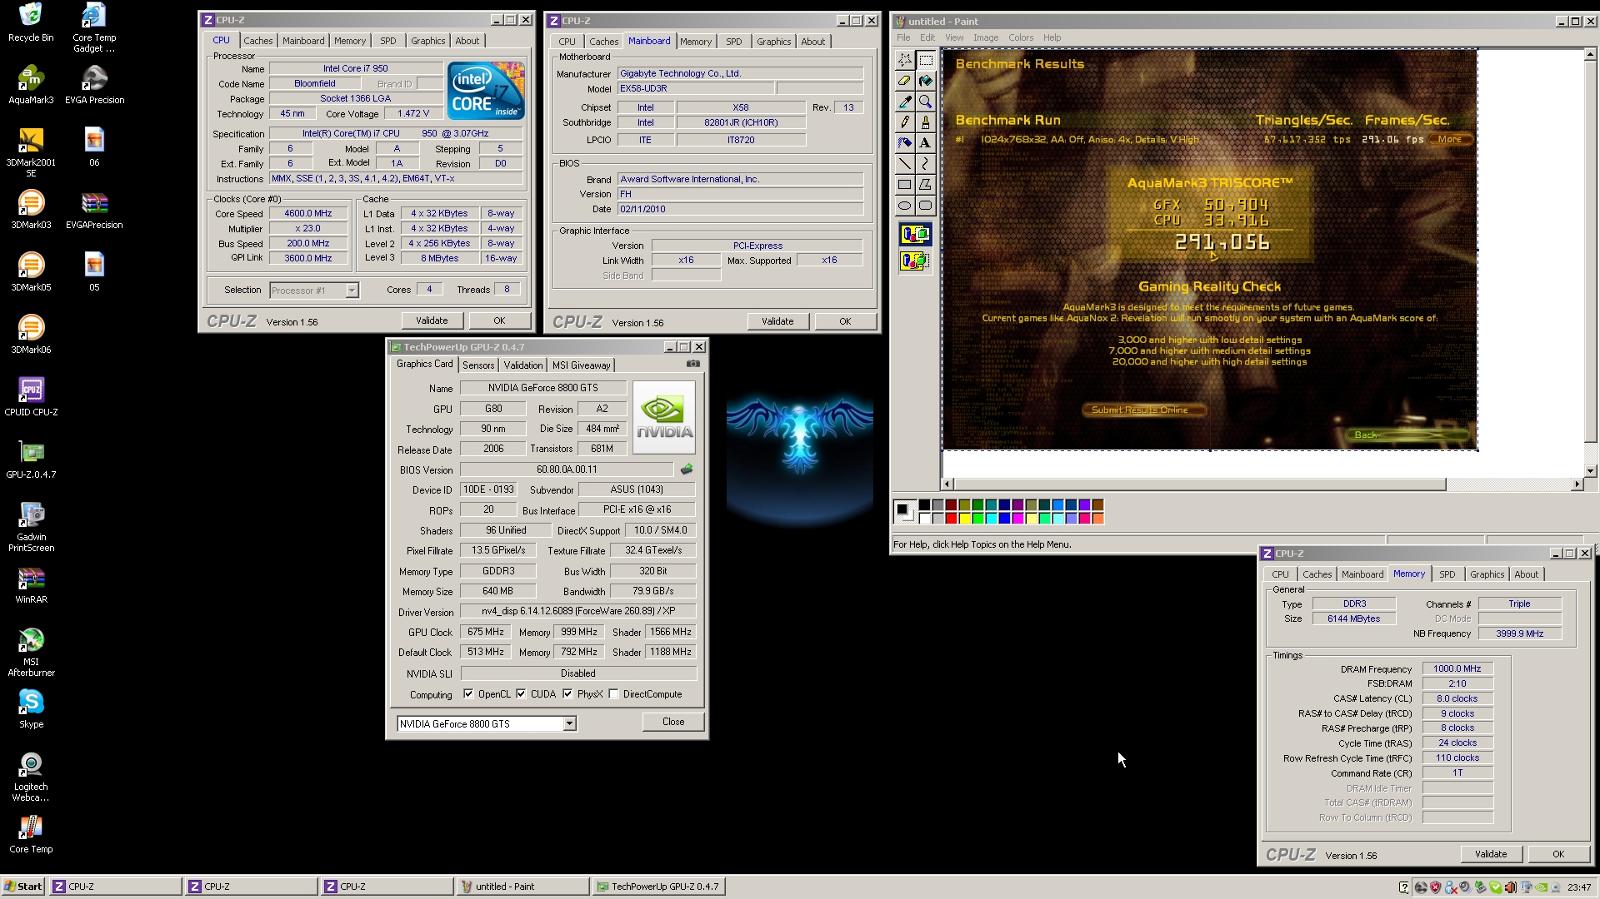Click the save BIOS icon in GPU-Z
The height and width of the screenshot is (899, 1600).
tap(687, 469)
